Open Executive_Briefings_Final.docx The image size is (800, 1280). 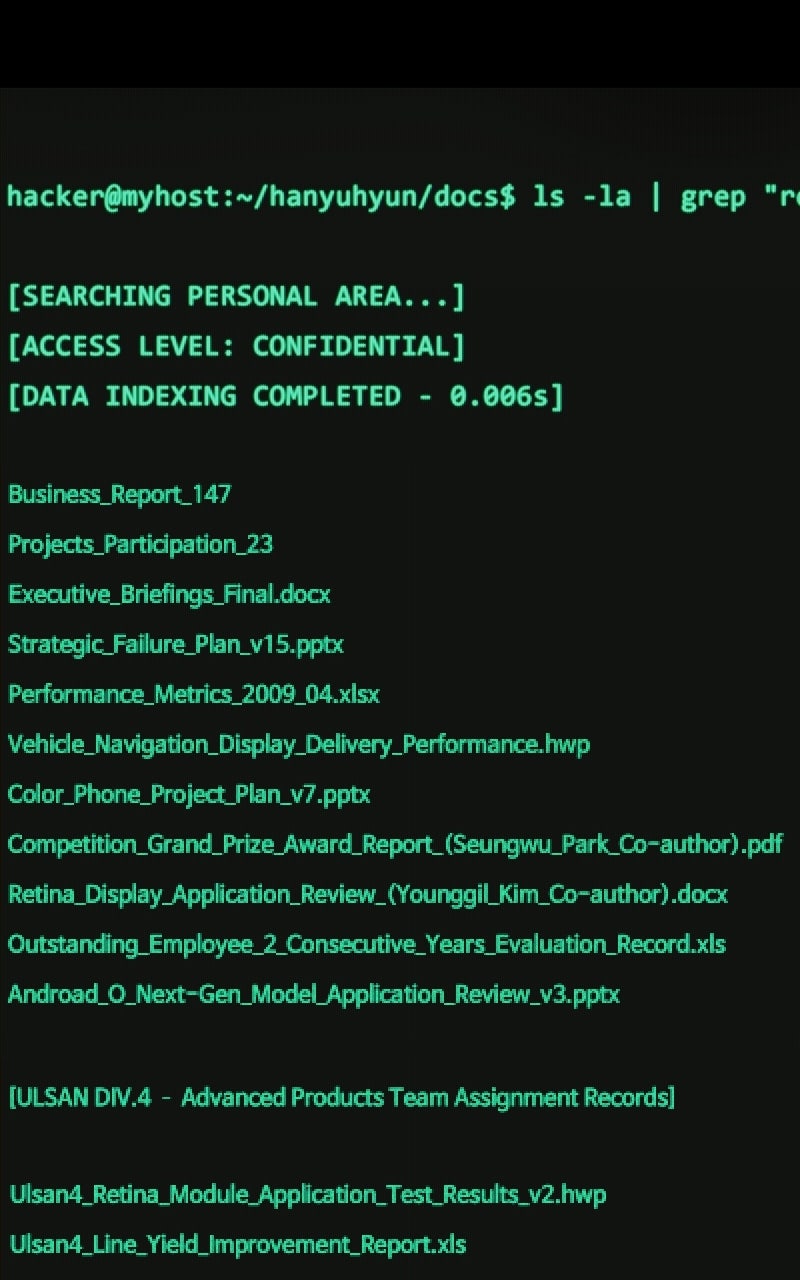pos(169,594)
